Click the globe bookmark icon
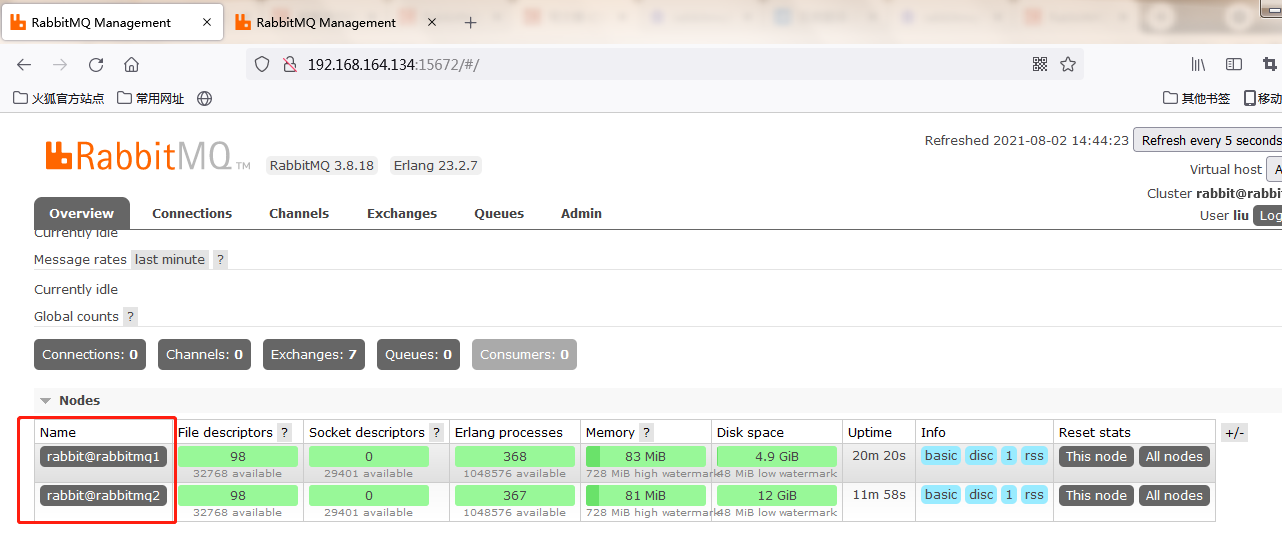This screenshot has height=539, width=1282. (x=205, y=98)
